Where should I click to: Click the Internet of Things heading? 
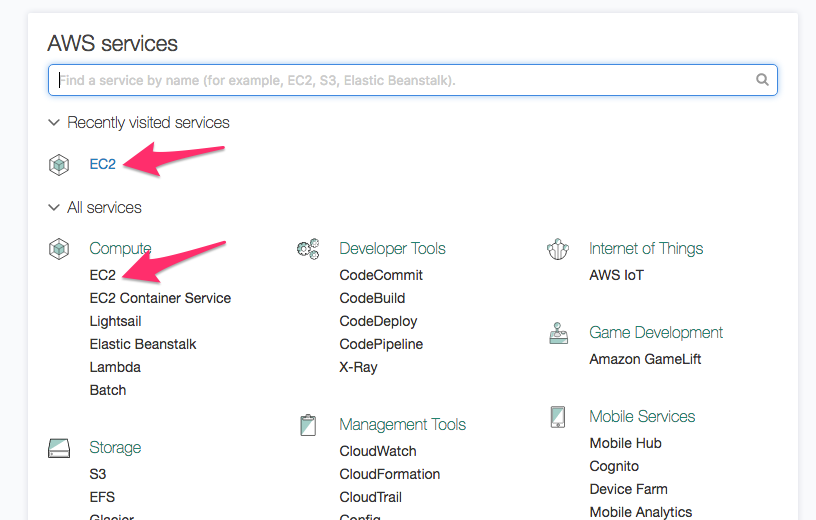coord(646,249)
